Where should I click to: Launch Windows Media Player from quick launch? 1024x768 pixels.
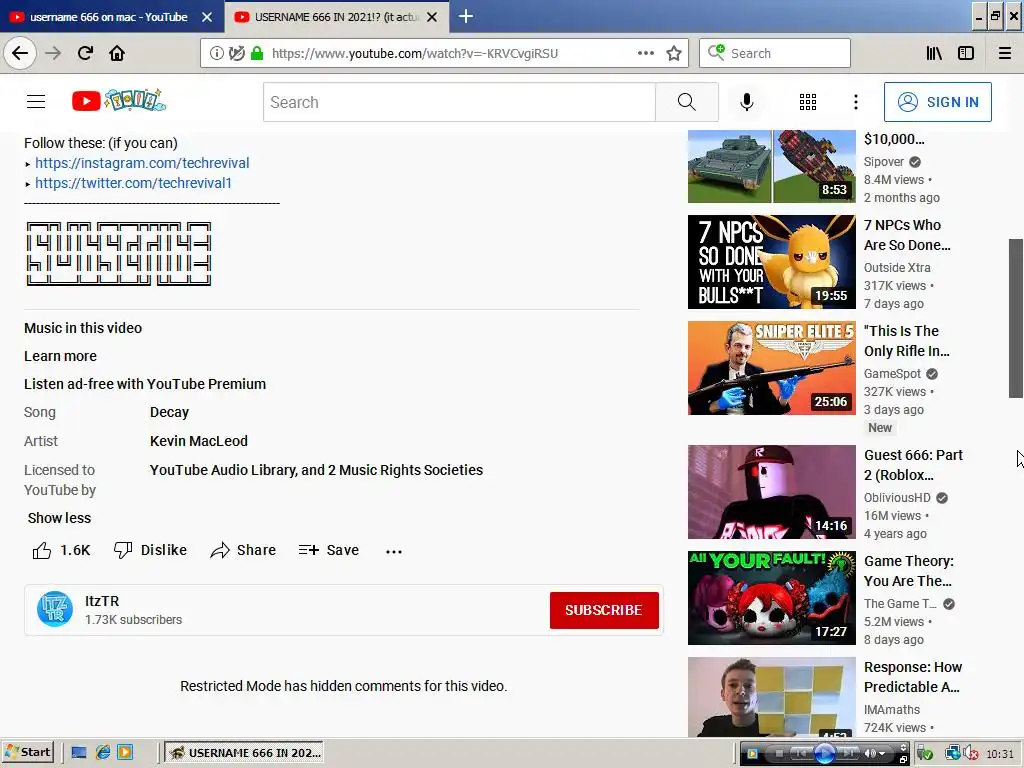pyautogui.click(x=125, y=752)
